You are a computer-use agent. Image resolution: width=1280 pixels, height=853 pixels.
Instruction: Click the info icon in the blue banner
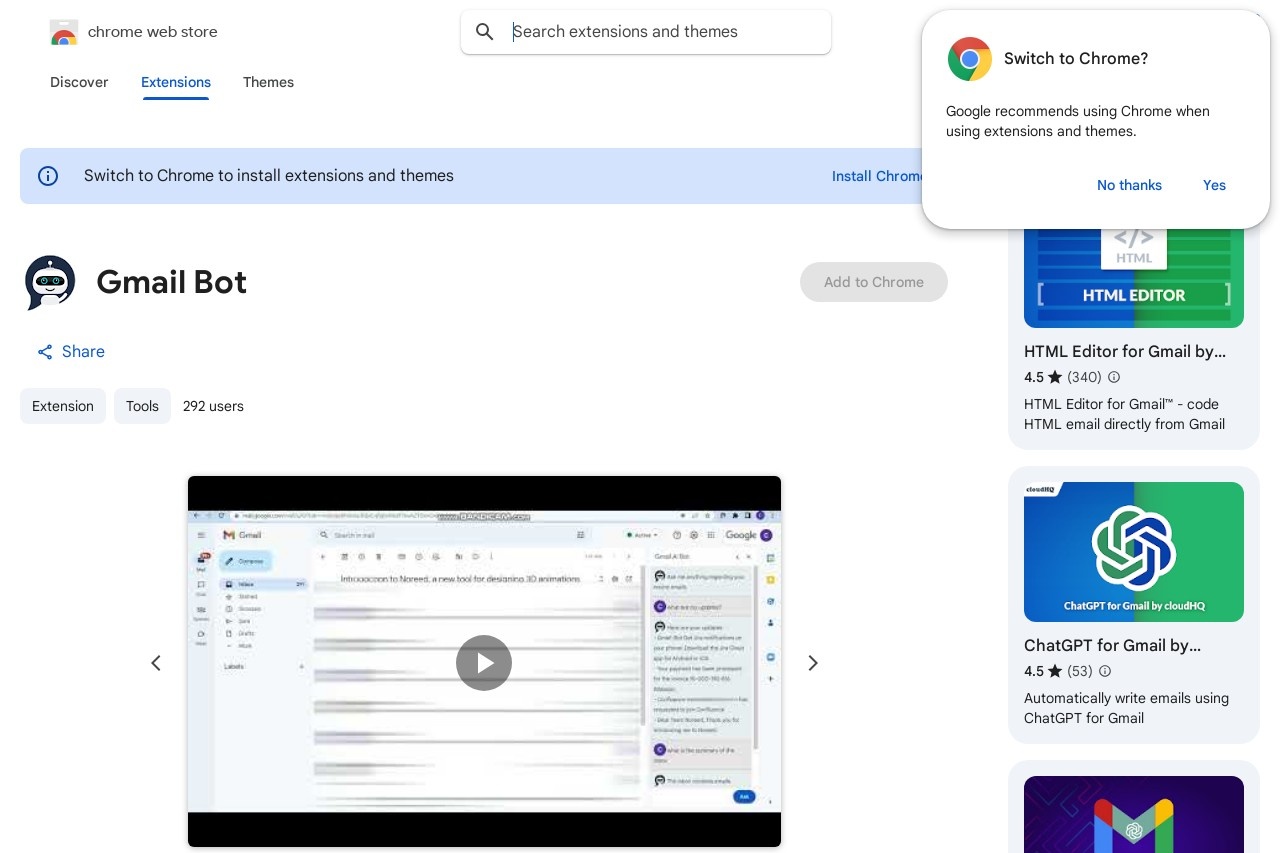pos(48,176)
